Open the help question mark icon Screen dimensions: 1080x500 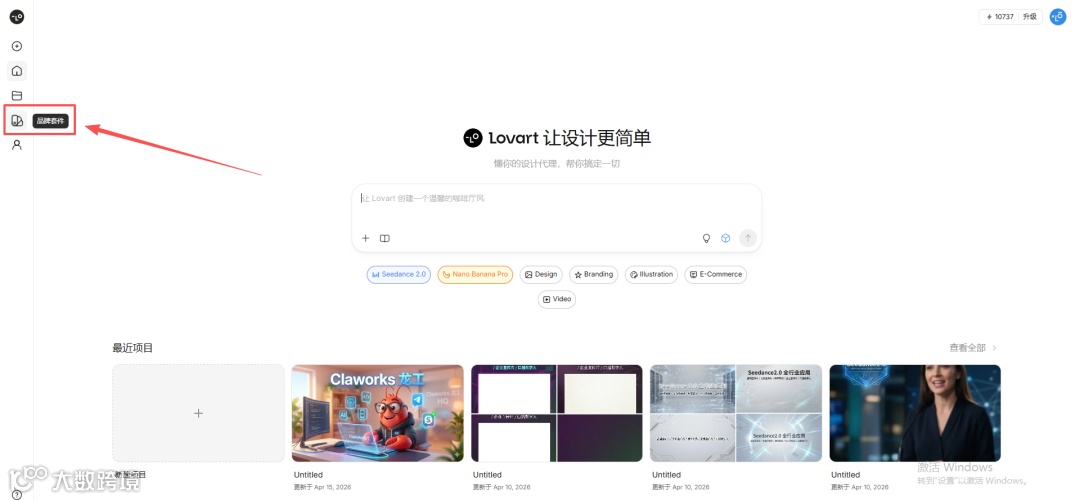[17, 494]
